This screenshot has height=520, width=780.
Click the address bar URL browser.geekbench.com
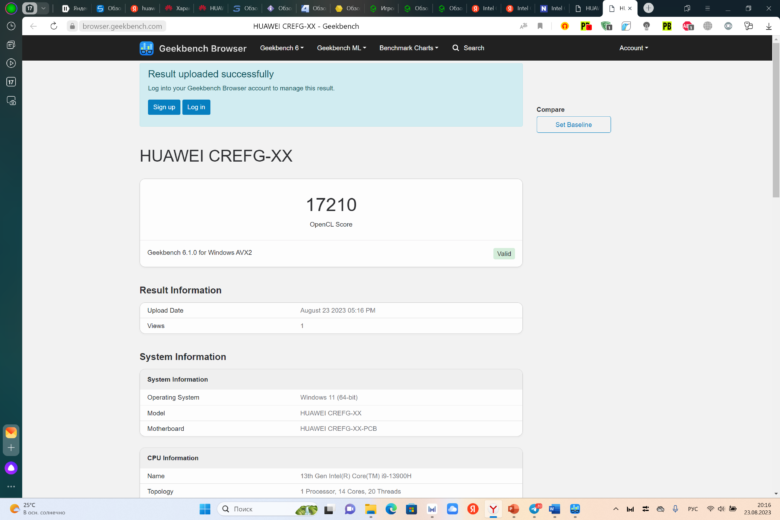tap(122, 26)
